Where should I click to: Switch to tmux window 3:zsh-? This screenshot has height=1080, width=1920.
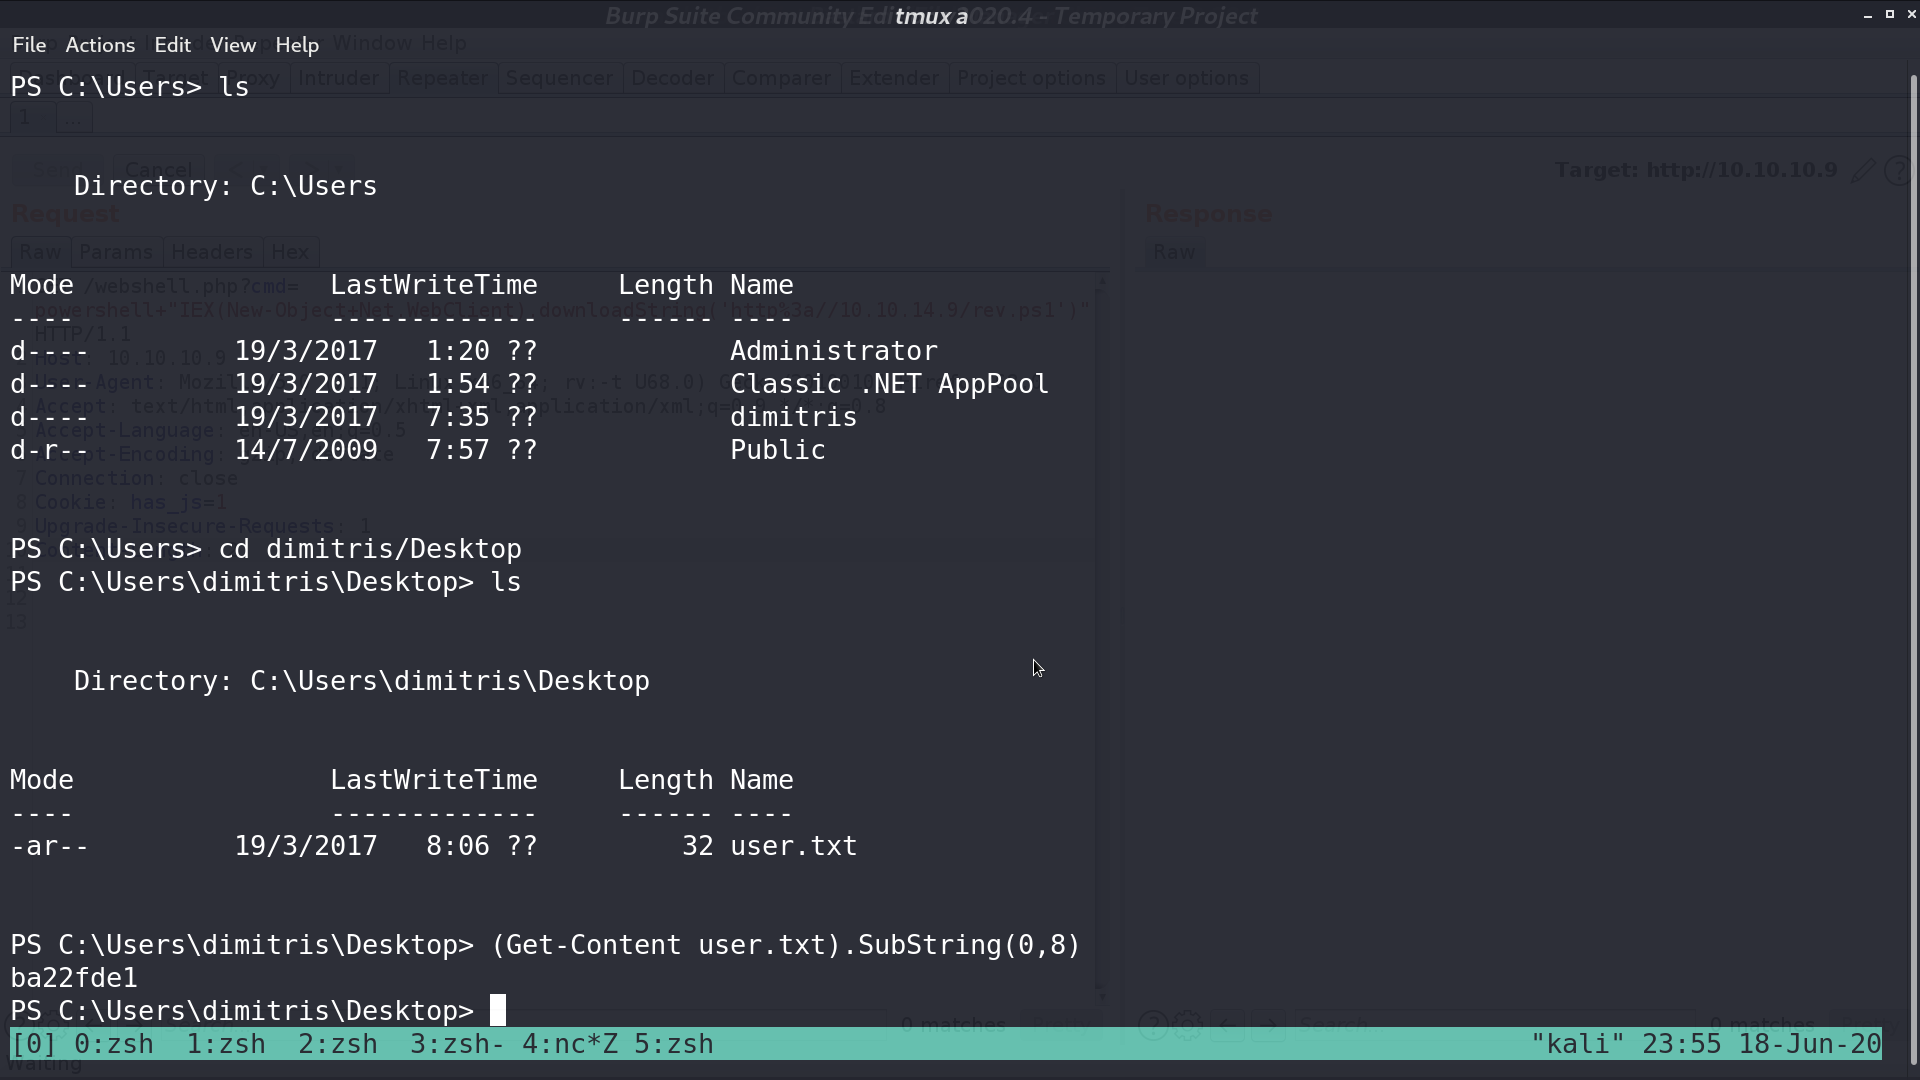458,1044
